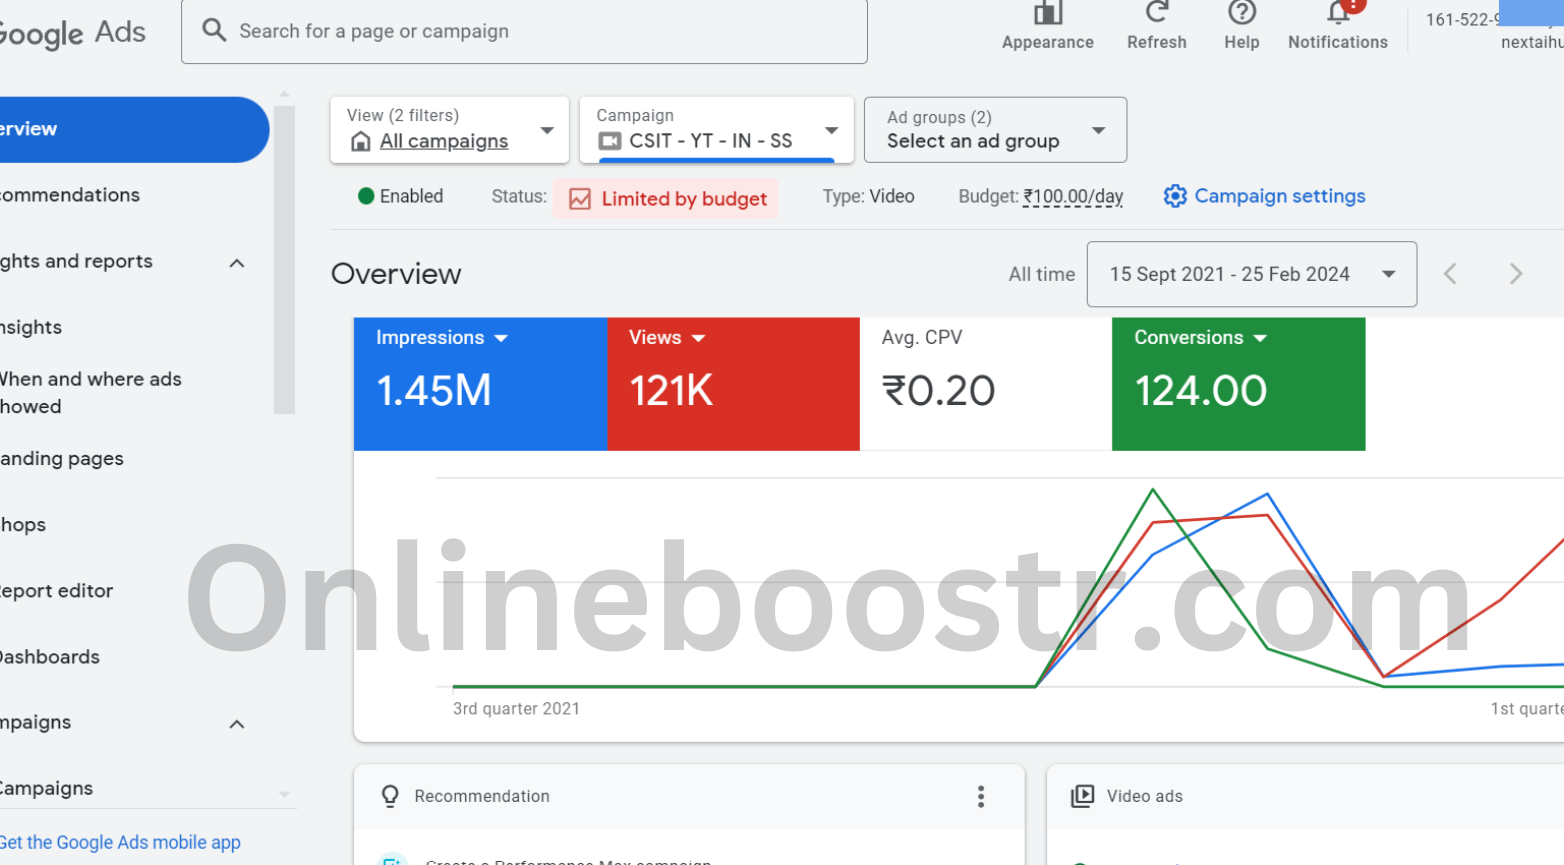Open the Impressions metric dropdown
The image size is (1564, 865).
(x=501, y=339)
